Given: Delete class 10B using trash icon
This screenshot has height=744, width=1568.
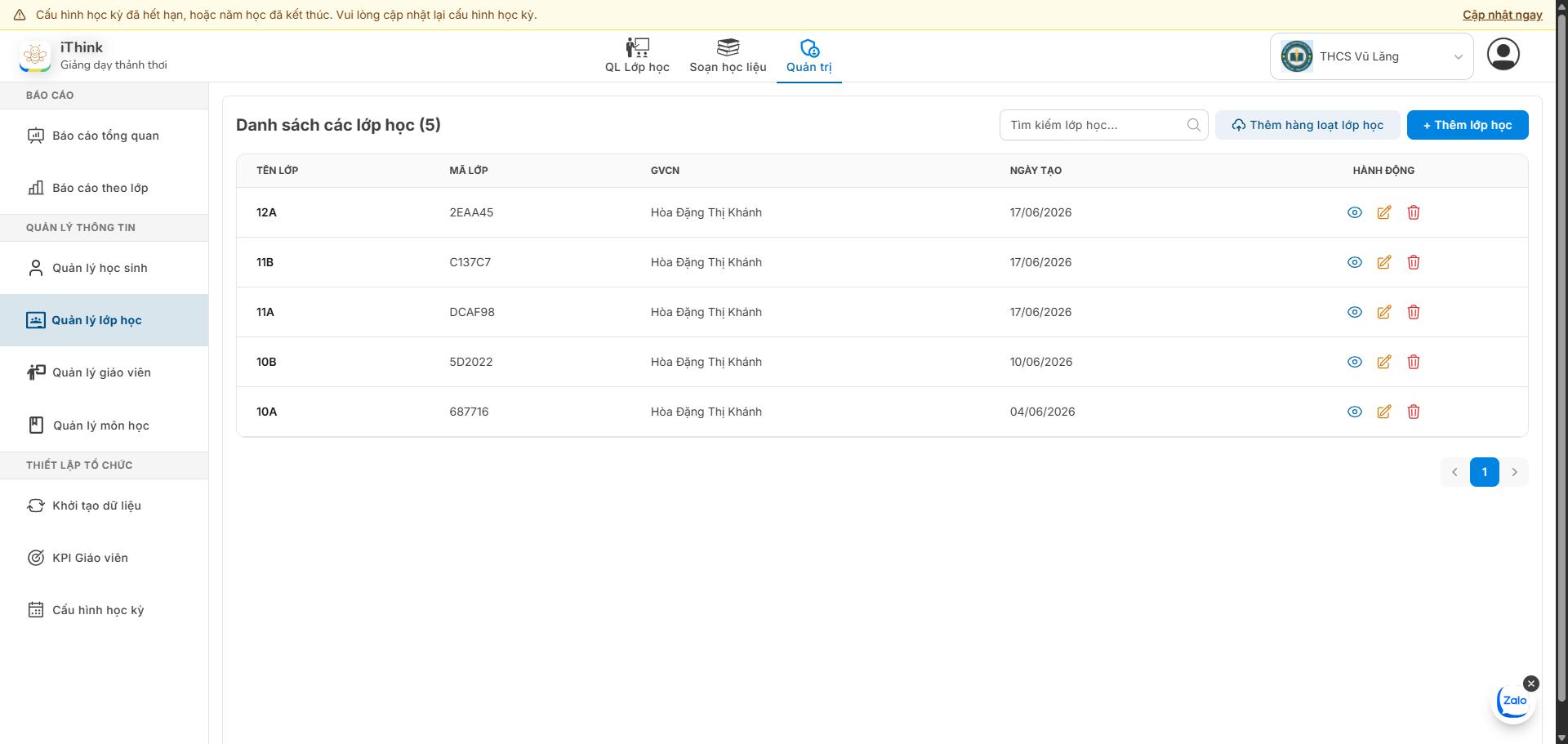Looking at the screenshot, I should [x=1413, y=362].
